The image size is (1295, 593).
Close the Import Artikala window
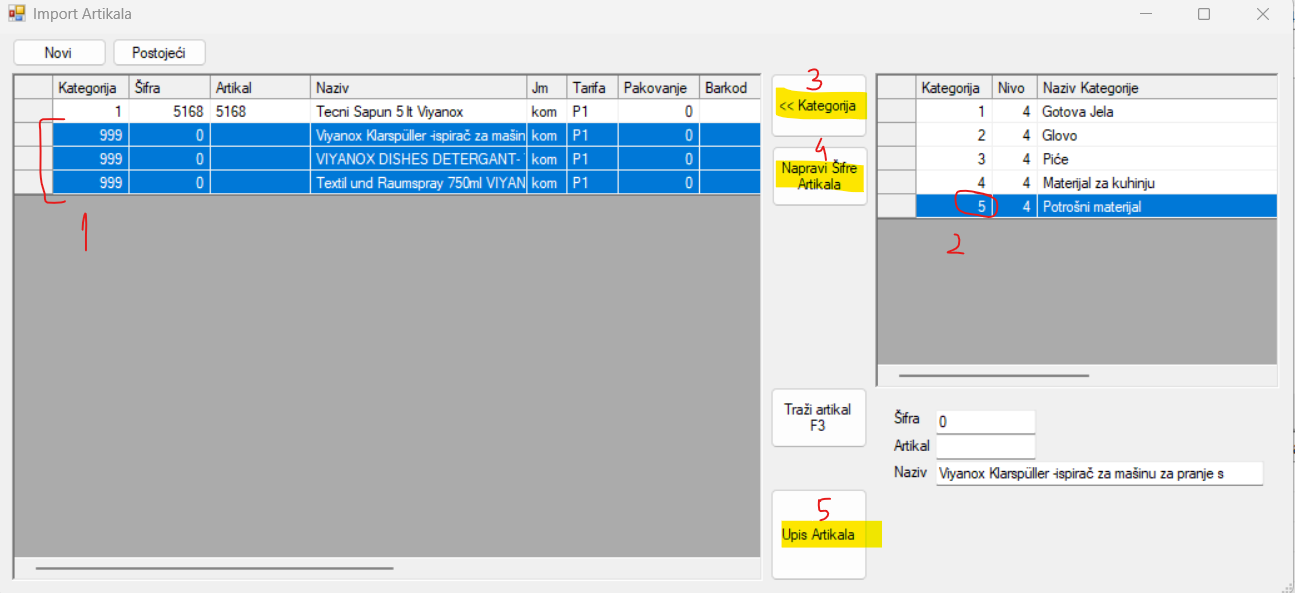click(x=1263, y=14)
